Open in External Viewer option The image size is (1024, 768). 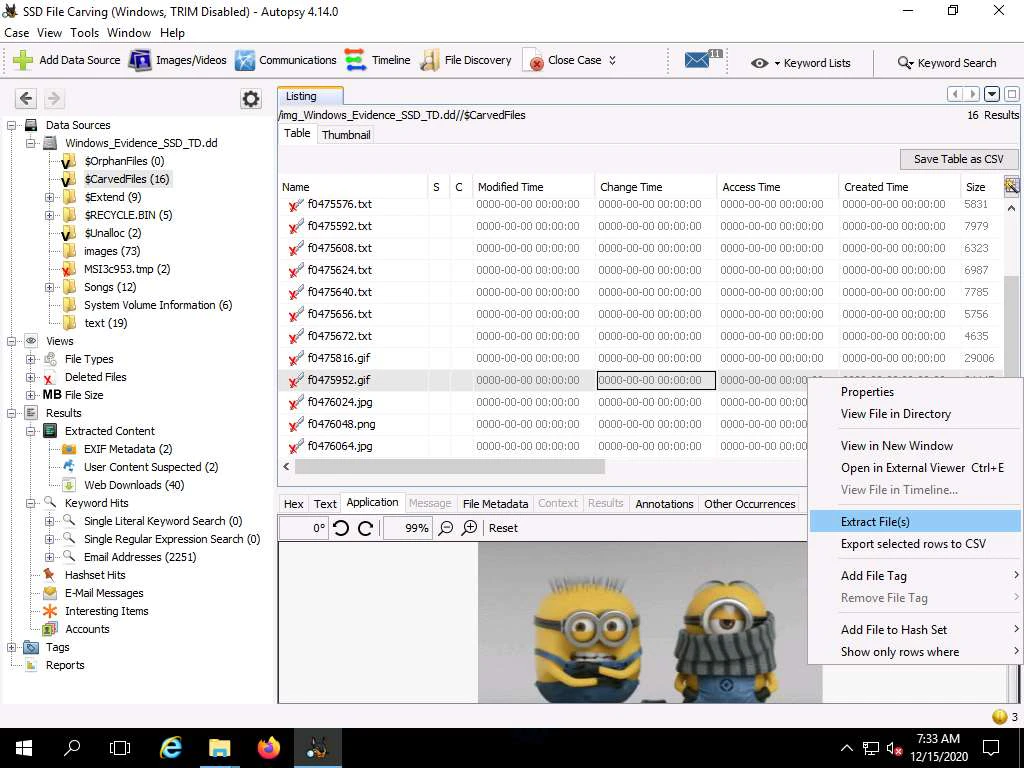click(915, 468)
